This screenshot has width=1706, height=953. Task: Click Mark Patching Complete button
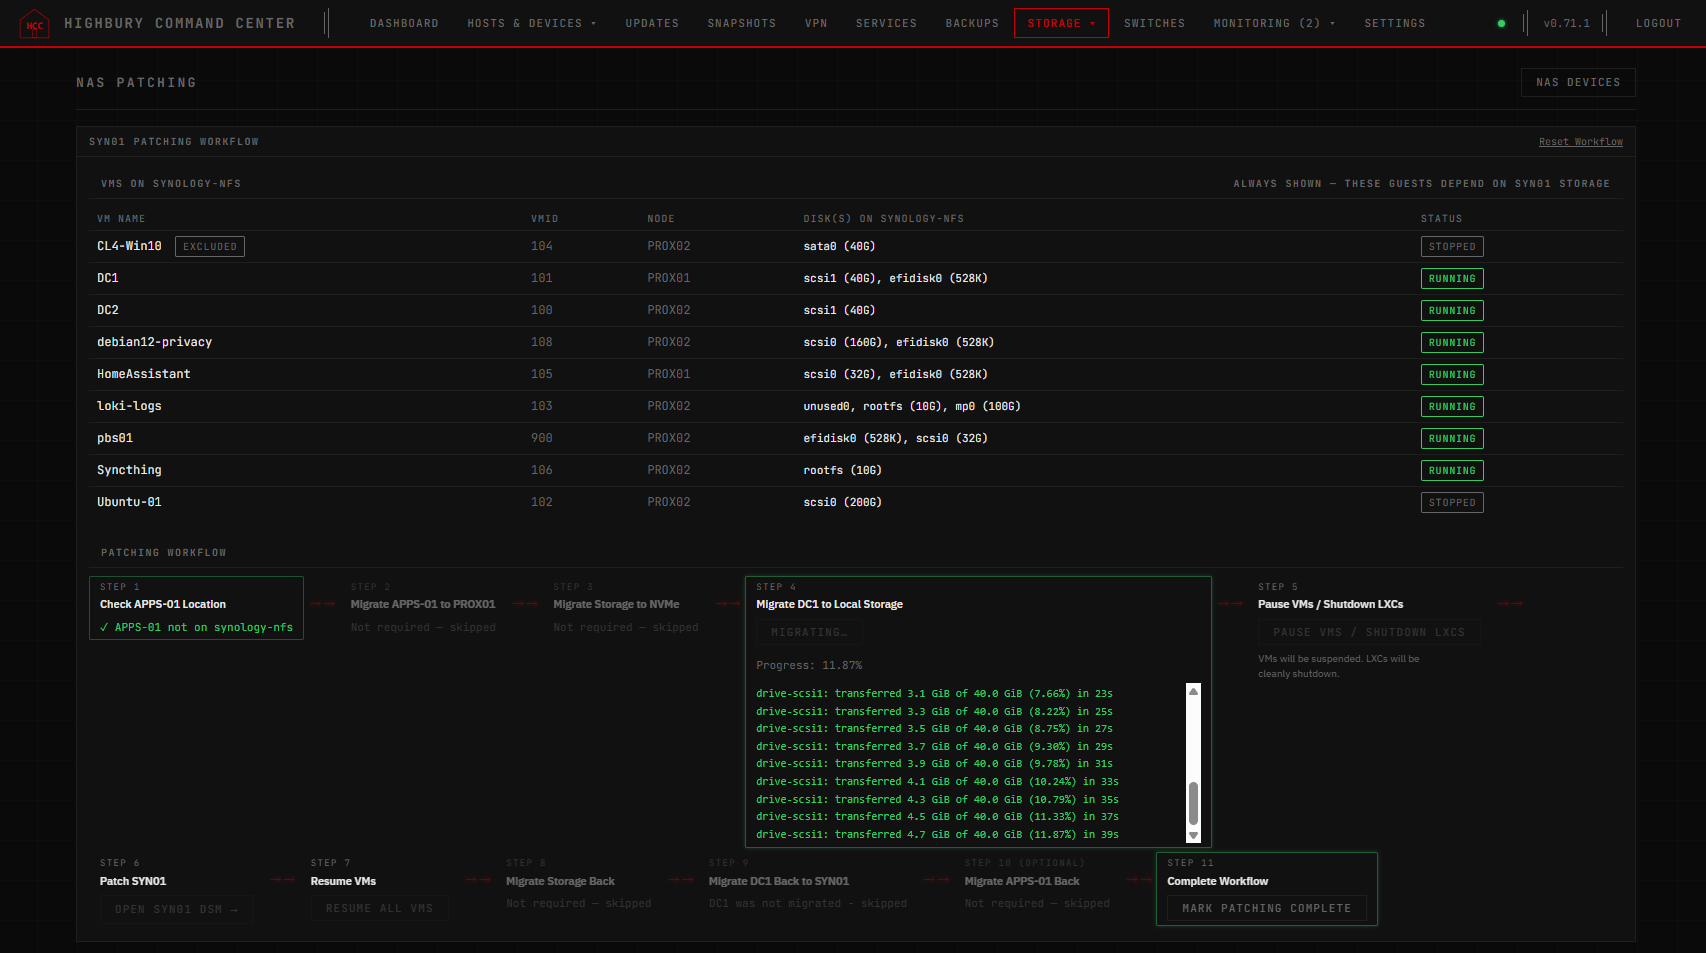pos(1266,908)
